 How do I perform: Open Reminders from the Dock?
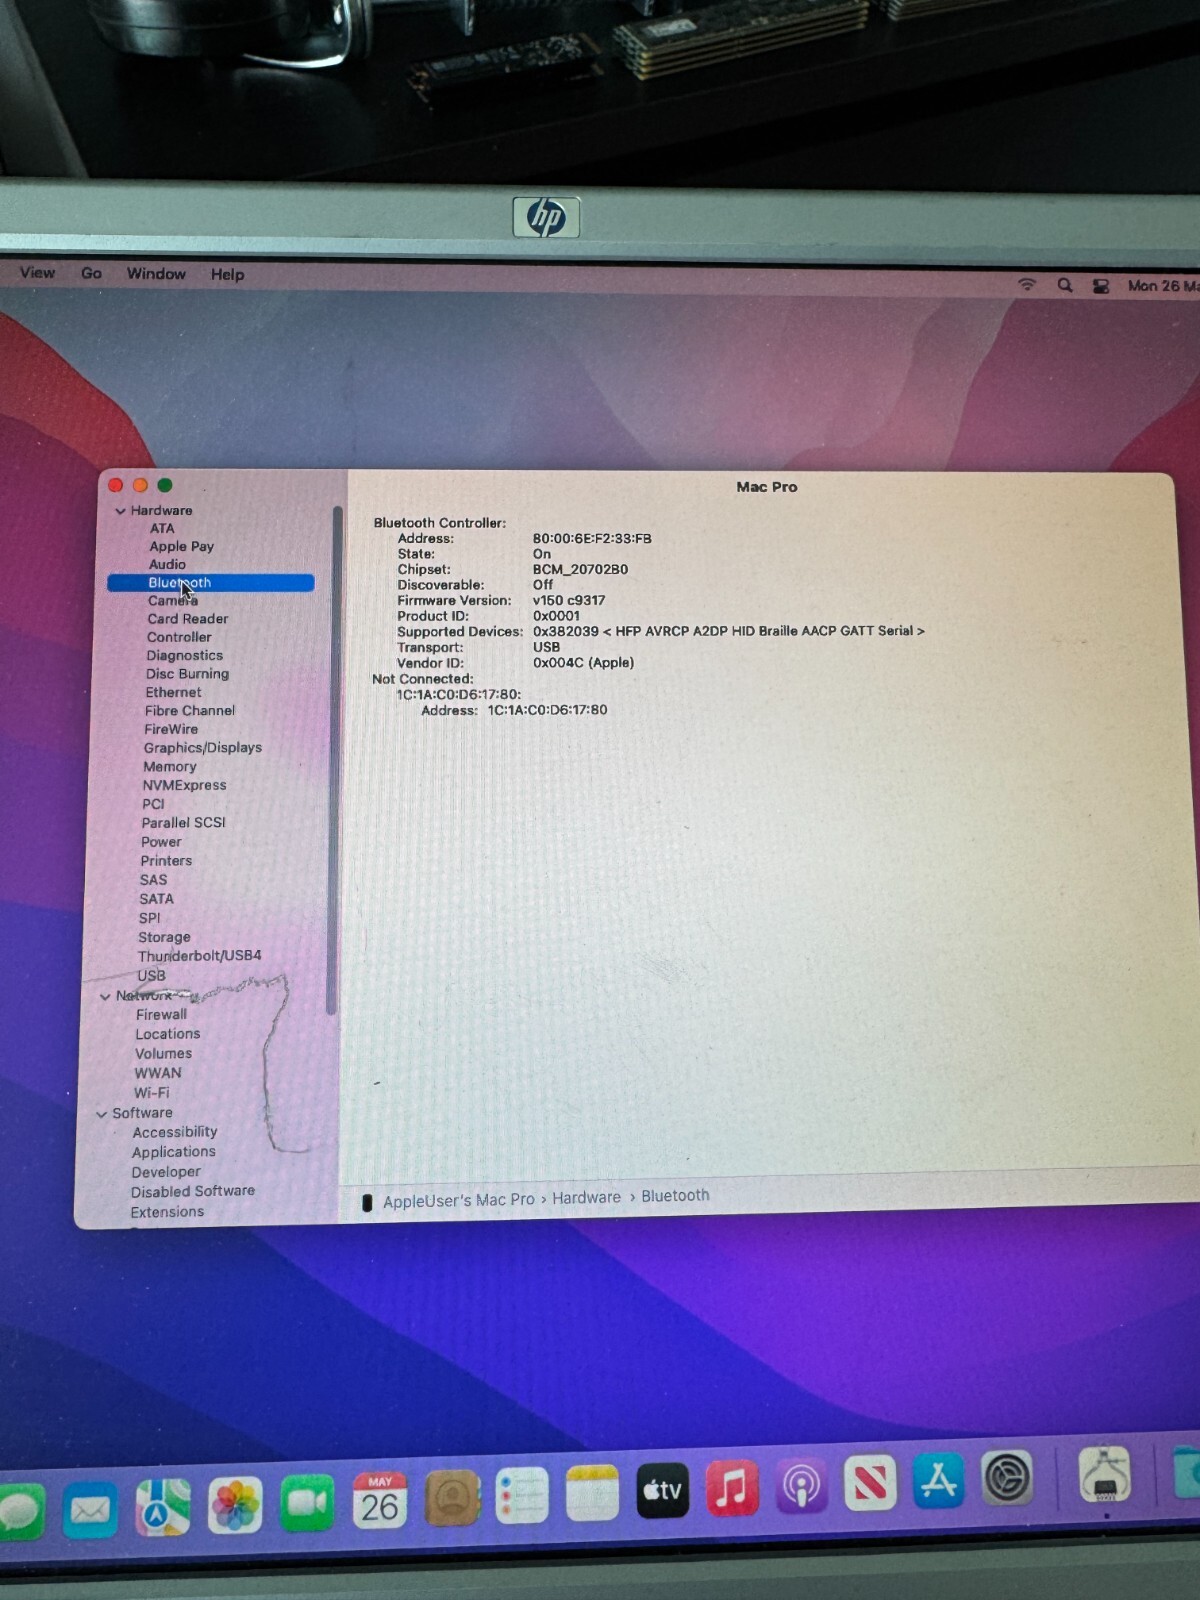[522, 1496]
